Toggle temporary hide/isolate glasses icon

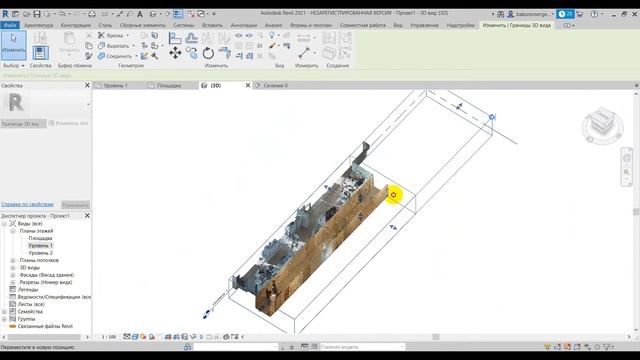tap(193, 337)
